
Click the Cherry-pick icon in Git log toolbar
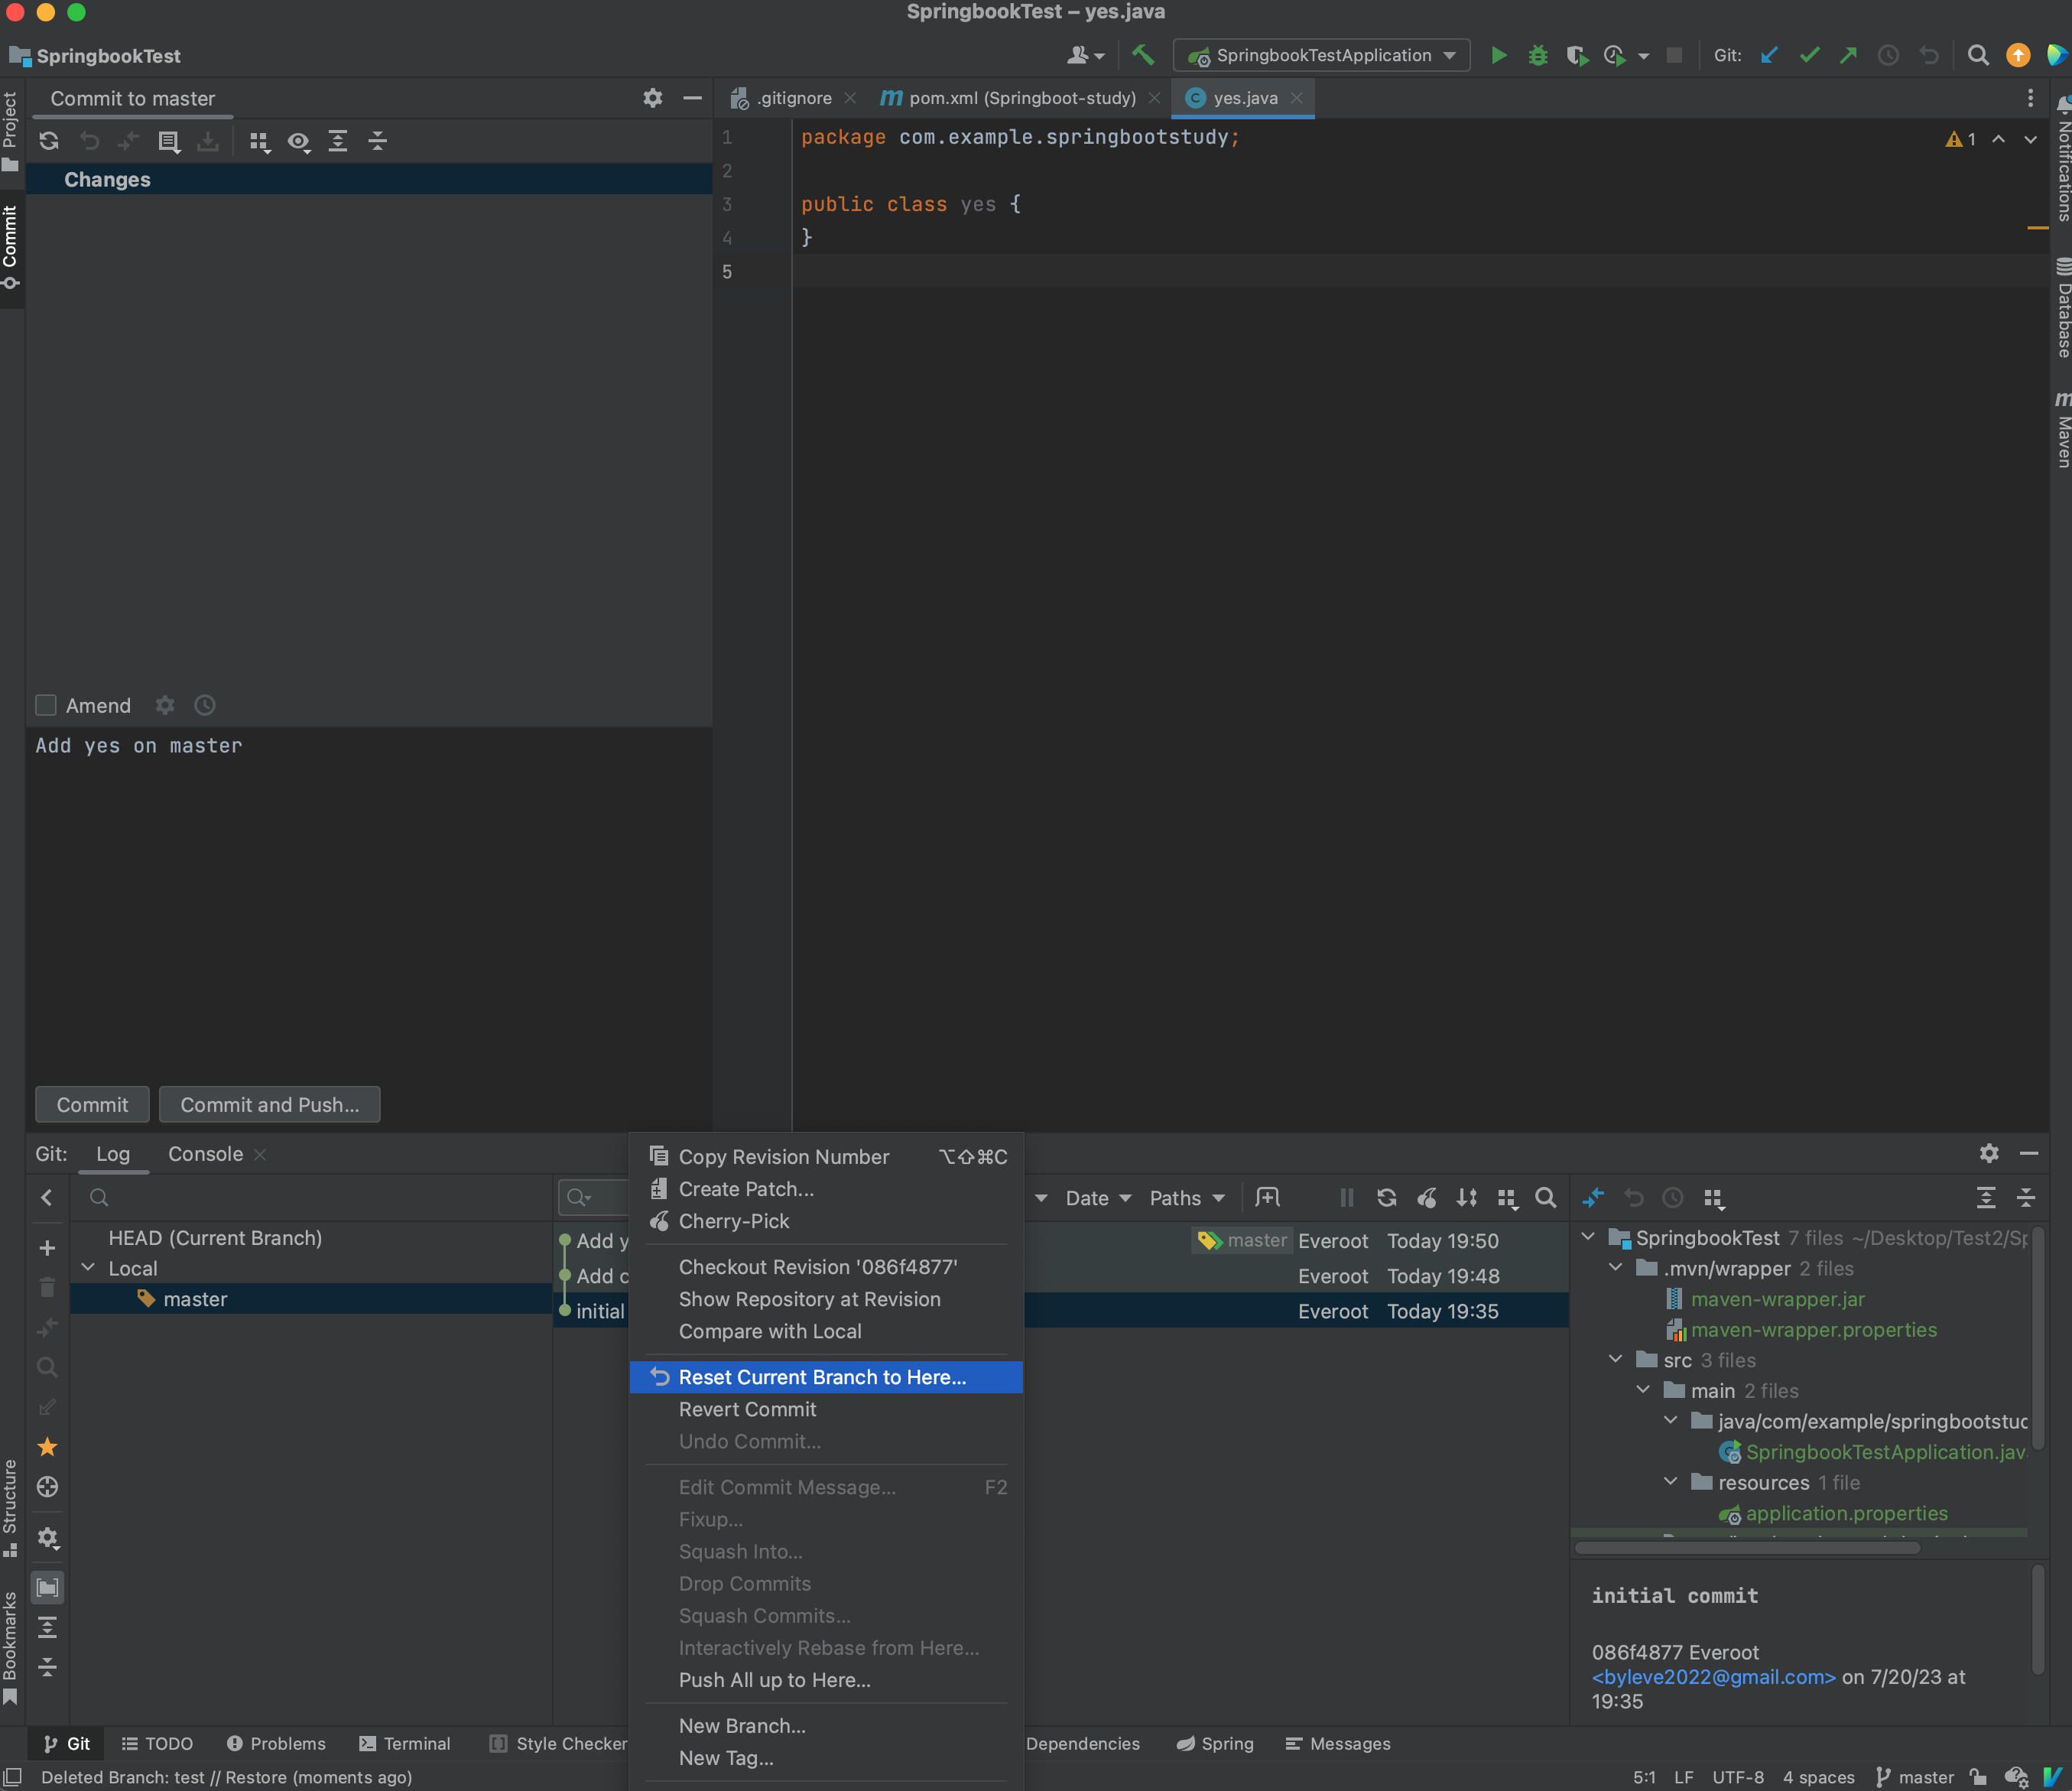(1427, 1197)
